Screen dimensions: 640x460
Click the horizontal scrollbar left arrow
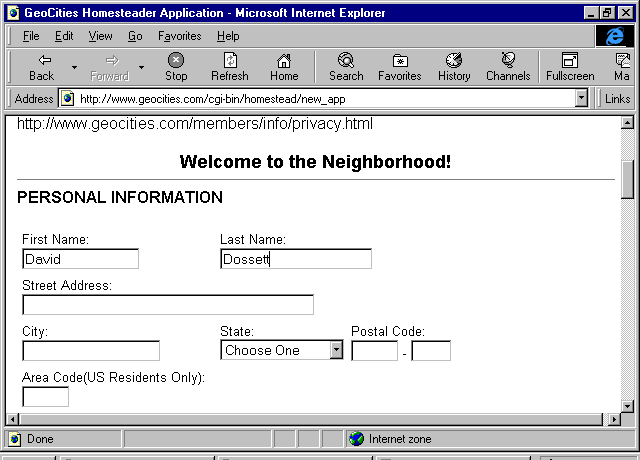[x=13, y=419]
